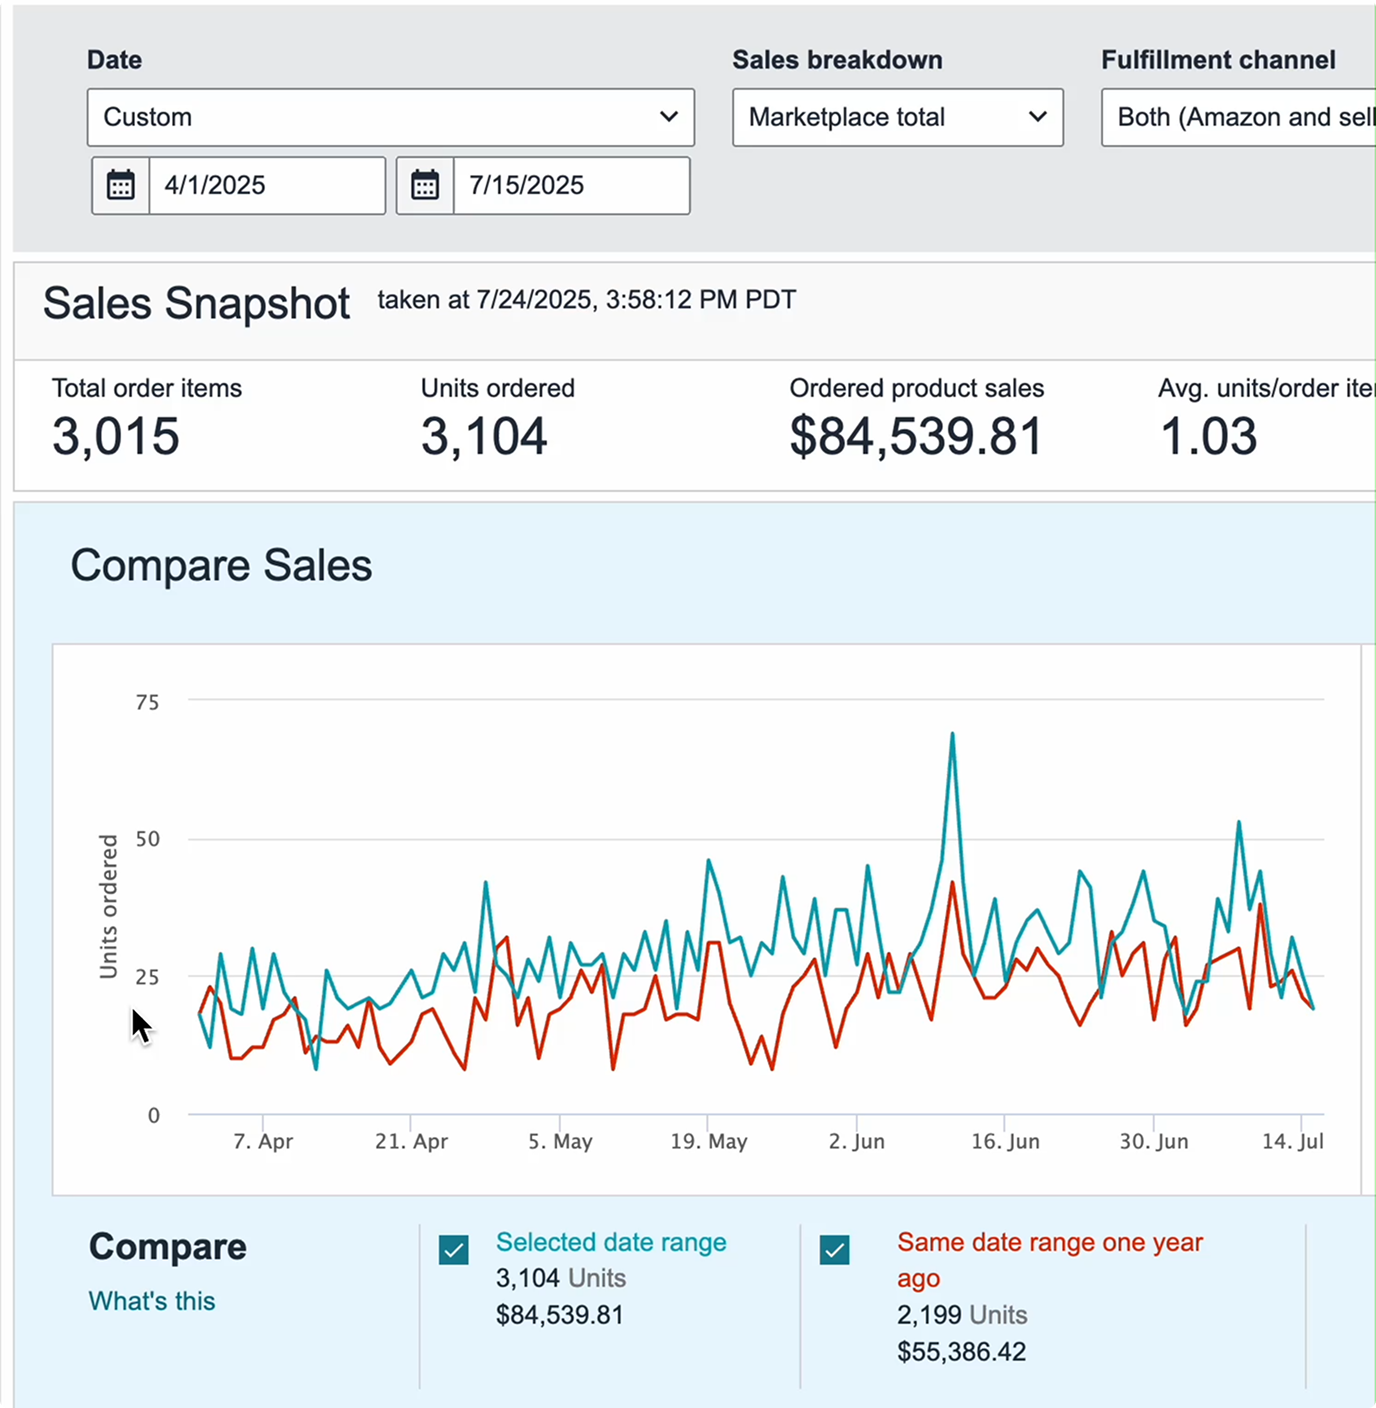Toggle the Same date range one year ago checkbox

pos(835,1249)
